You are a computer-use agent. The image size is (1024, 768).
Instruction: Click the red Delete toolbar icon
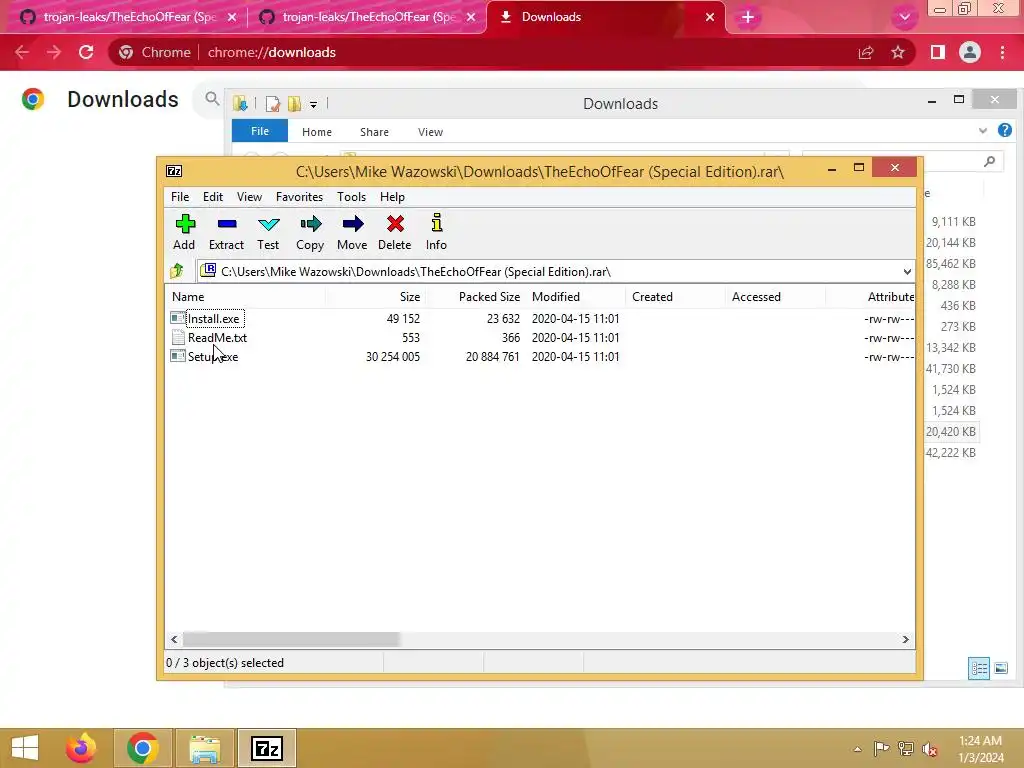(x=394, y=232)
